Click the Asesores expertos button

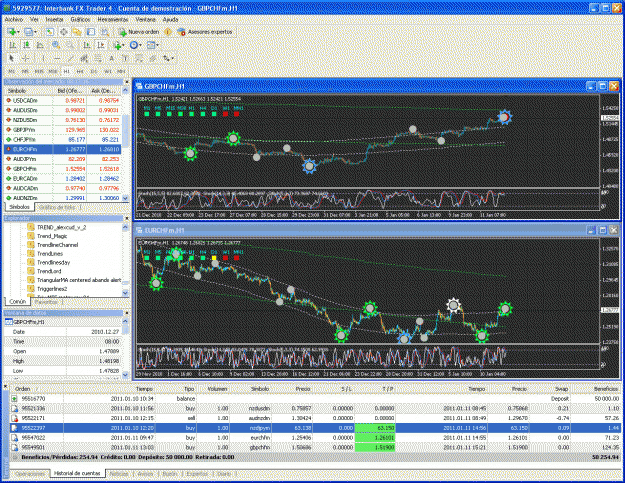(205, 32)
